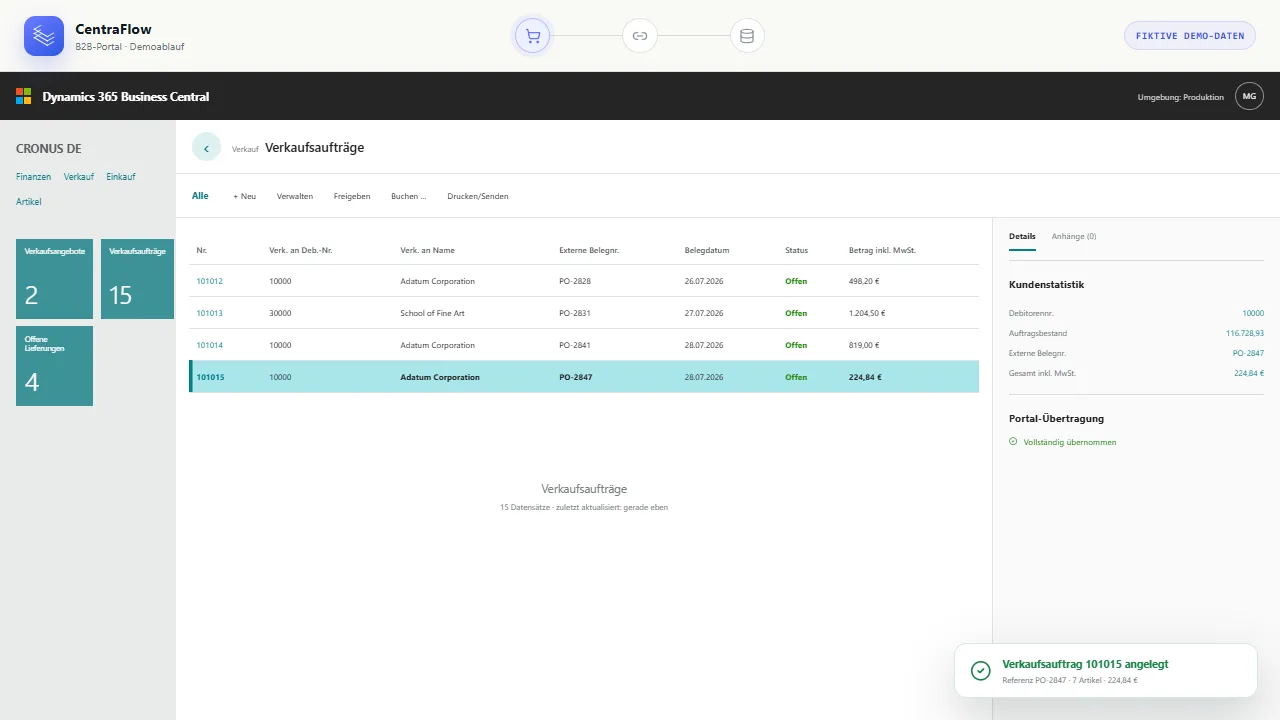Click the Verk. an Name column header
The height and width of the screenshot is (720, 1280).
(427, 250)
